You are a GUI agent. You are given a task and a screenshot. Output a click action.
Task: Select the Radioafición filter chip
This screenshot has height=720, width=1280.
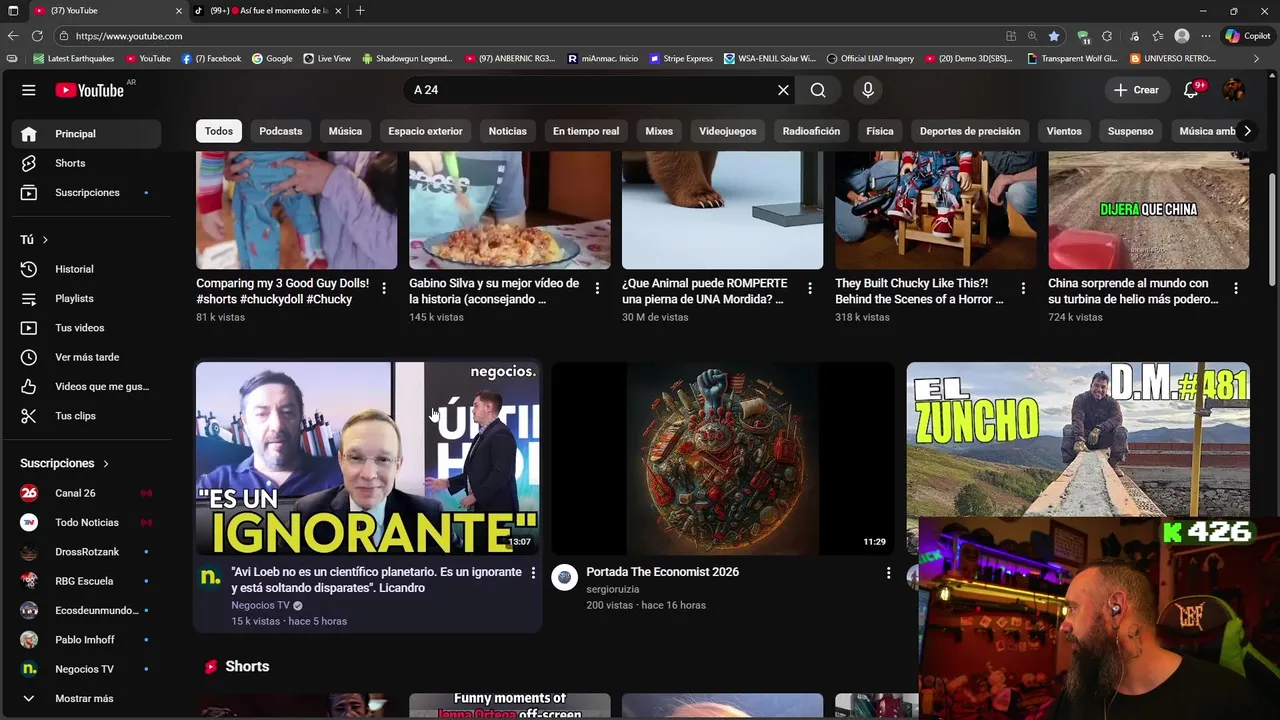point(811,131)
